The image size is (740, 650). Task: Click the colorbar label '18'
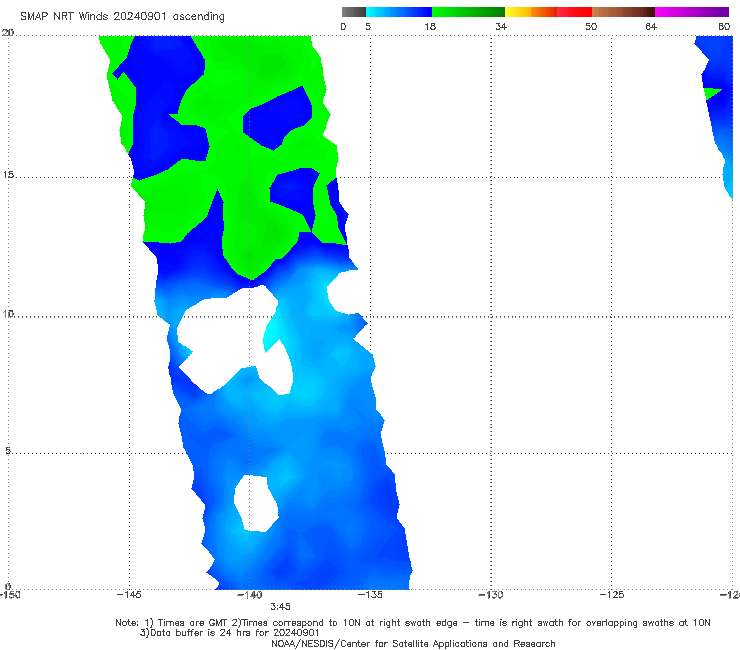(430, 26)
